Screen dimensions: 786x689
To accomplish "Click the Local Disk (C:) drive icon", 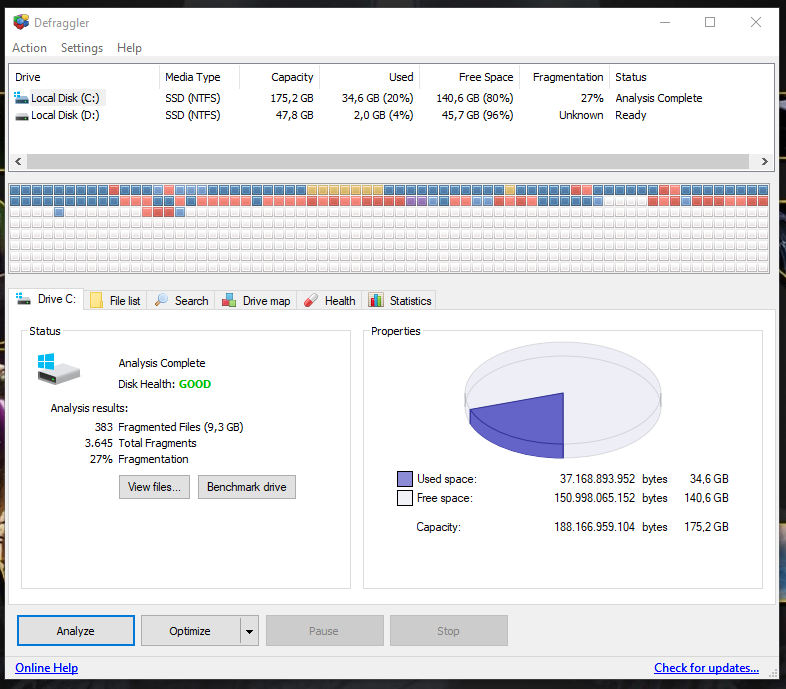I will point(21,97).
